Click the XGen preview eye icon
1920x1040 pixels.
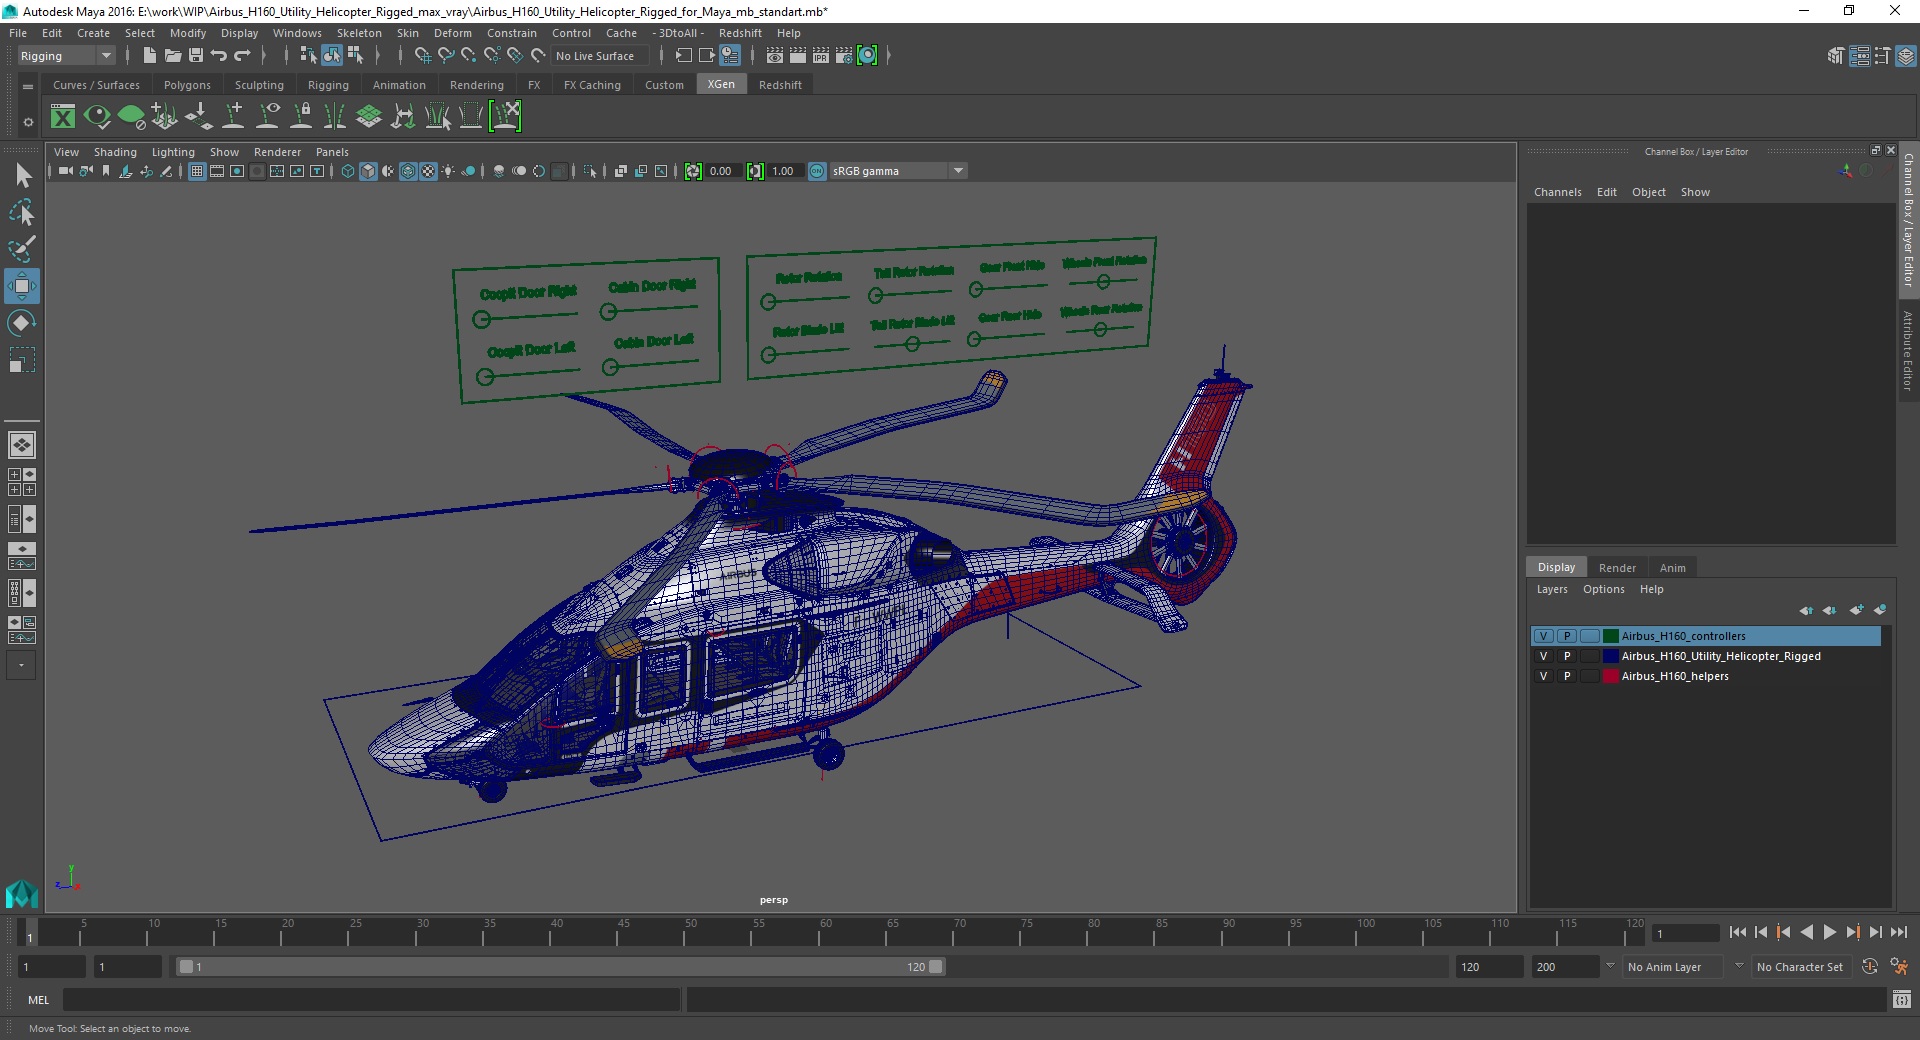point(97,117)
